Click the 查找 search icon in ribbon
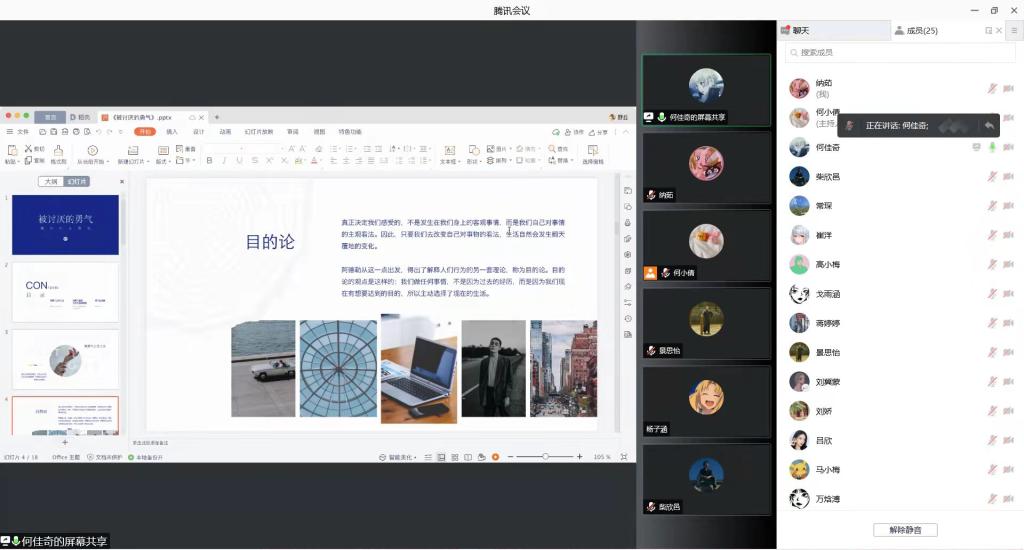The width and height of the screenshot is (1024, 550). [x=552, y=149]
